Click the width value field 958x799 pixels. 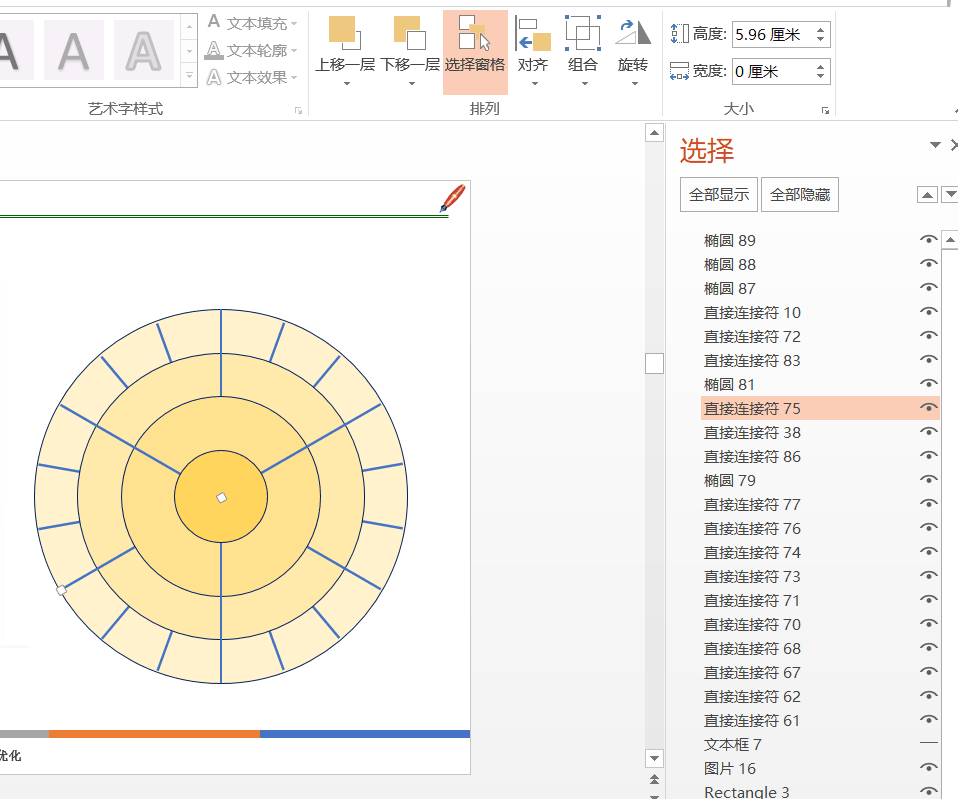pyautogui.click(x=773, y=71)
